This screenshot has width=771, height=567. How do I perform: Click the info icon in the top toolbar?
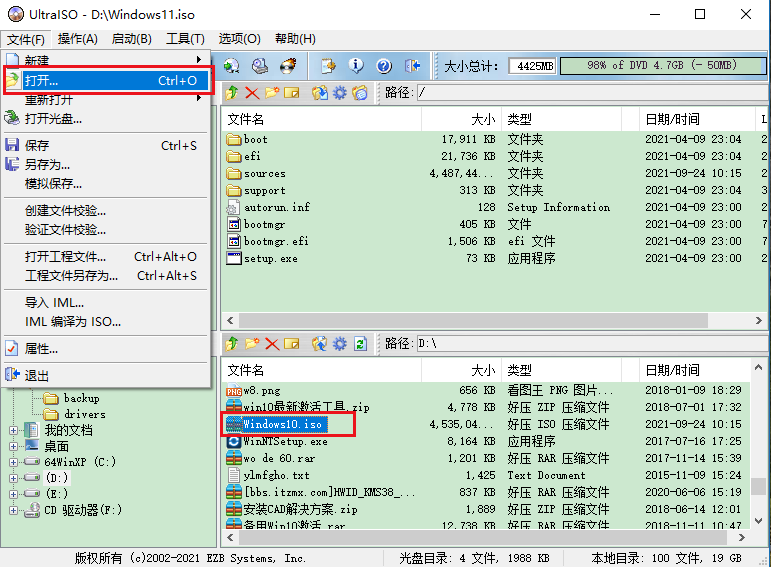[355, 66]
